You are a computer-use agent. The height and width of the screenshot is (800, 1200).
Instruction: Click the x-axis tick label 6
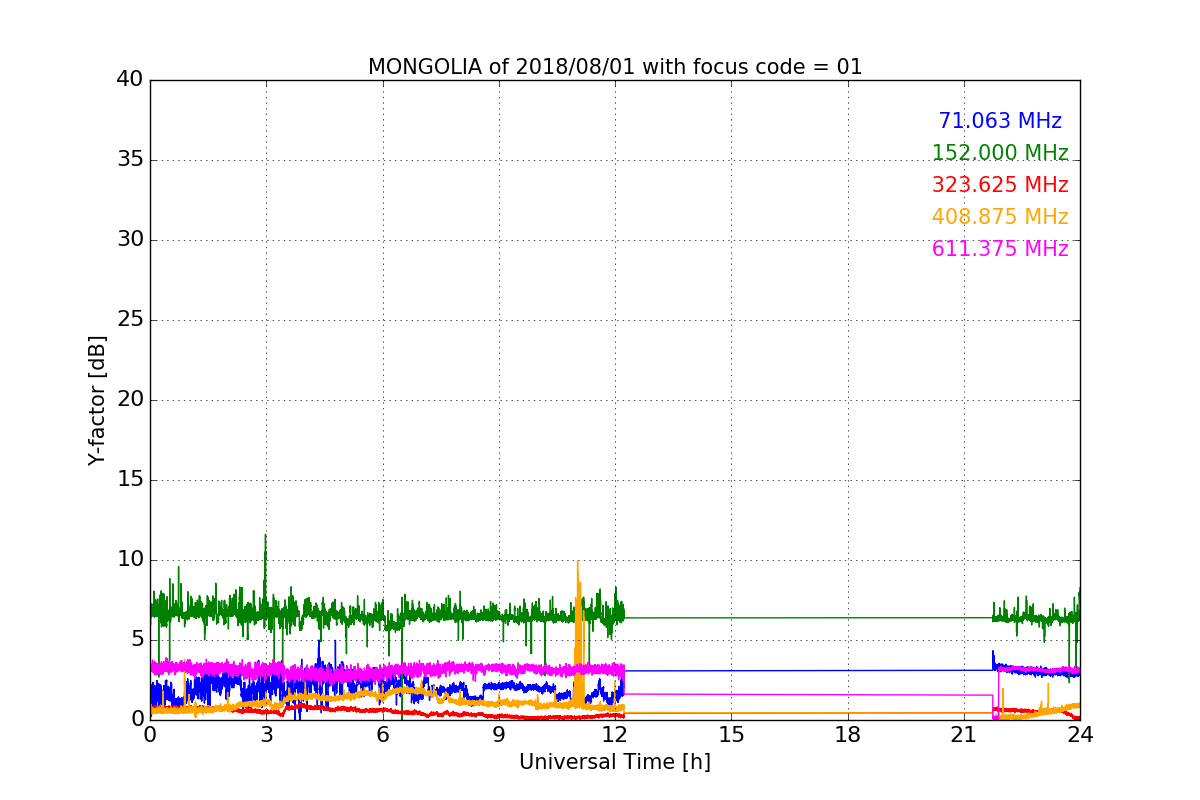pyautogui.click(x=383, y=734)
